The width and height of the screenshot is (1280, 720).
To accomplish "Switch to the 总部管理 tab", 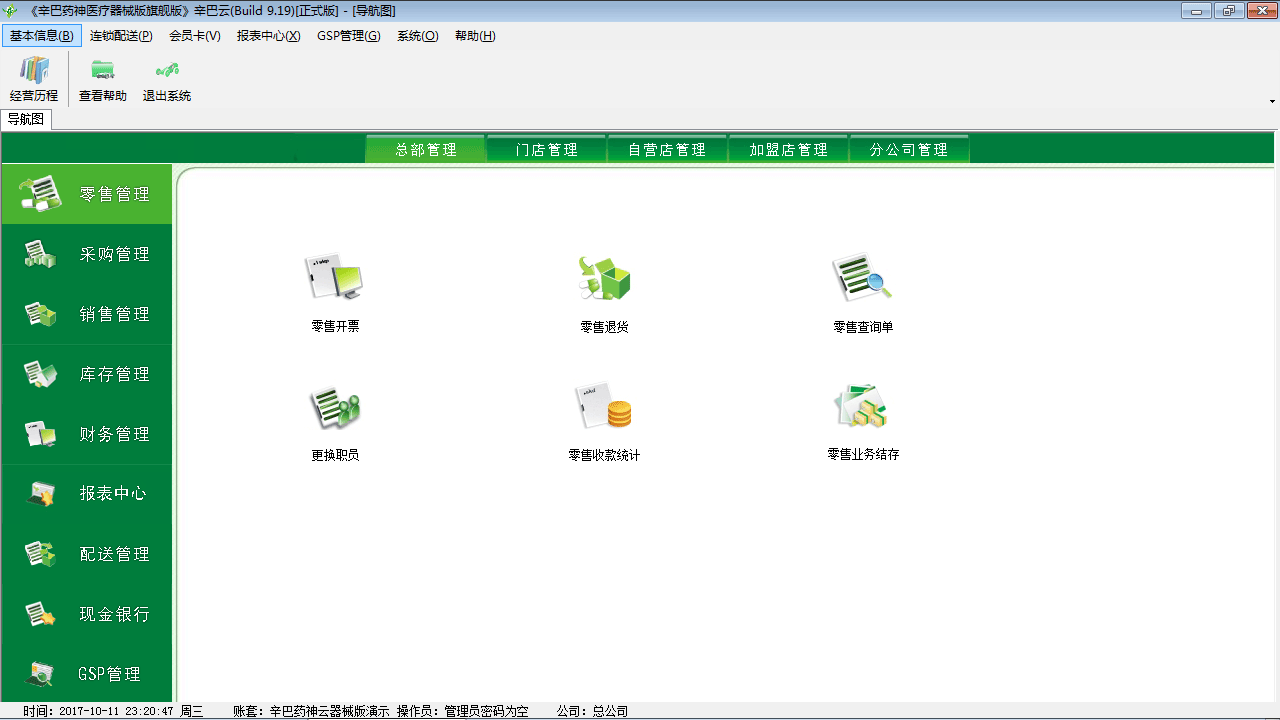I will tap(426, 149).
